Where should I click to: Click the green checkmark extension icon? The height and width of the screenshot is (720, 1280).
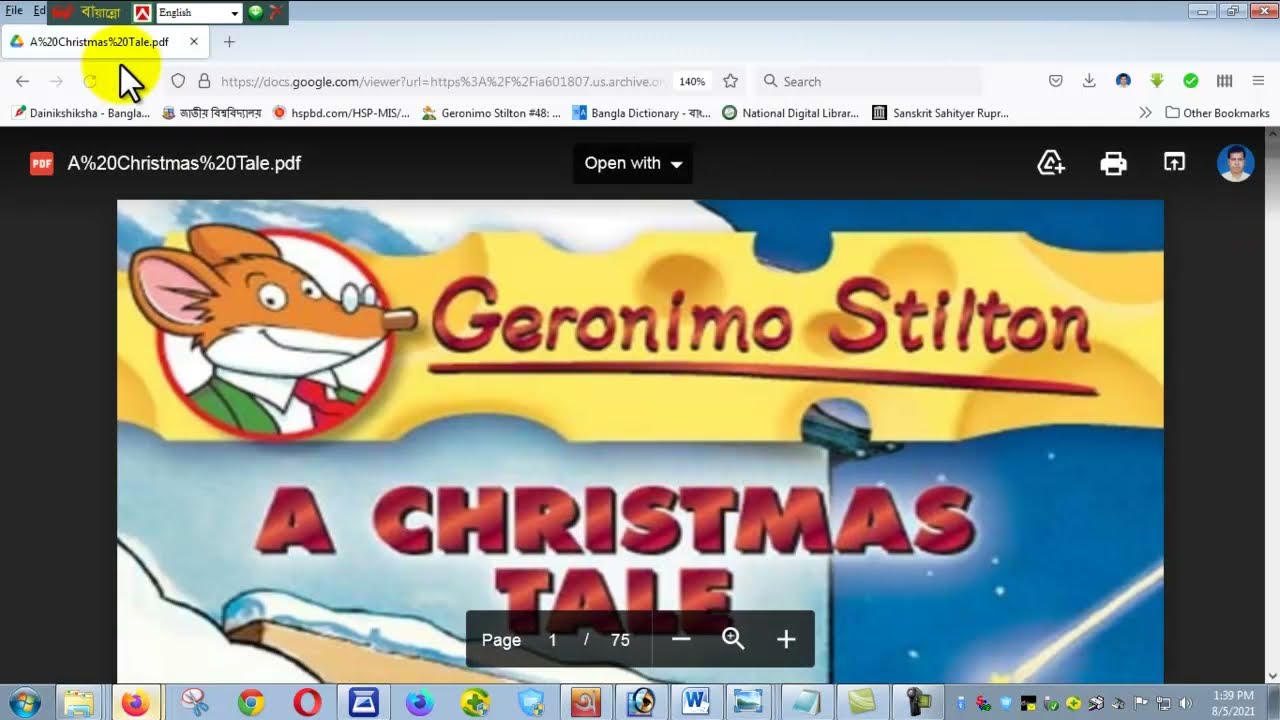tap(1191, 81)
